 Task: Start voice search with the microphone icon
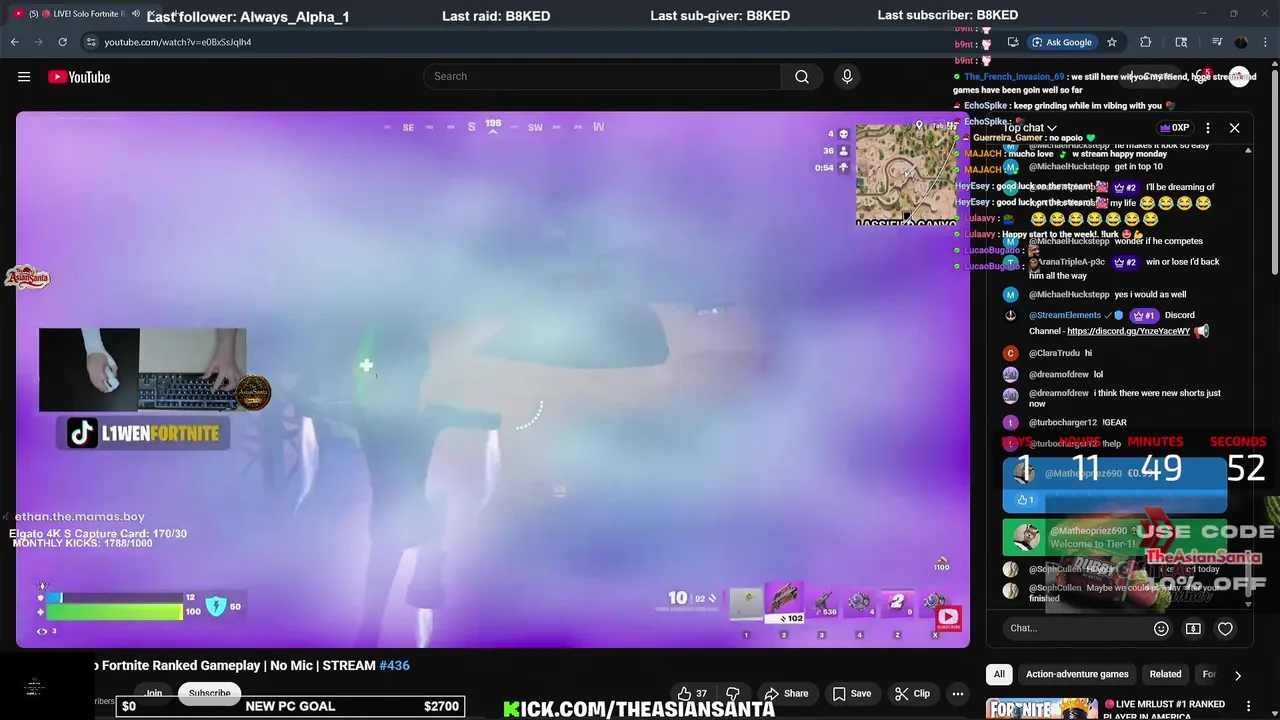point(847,76)
